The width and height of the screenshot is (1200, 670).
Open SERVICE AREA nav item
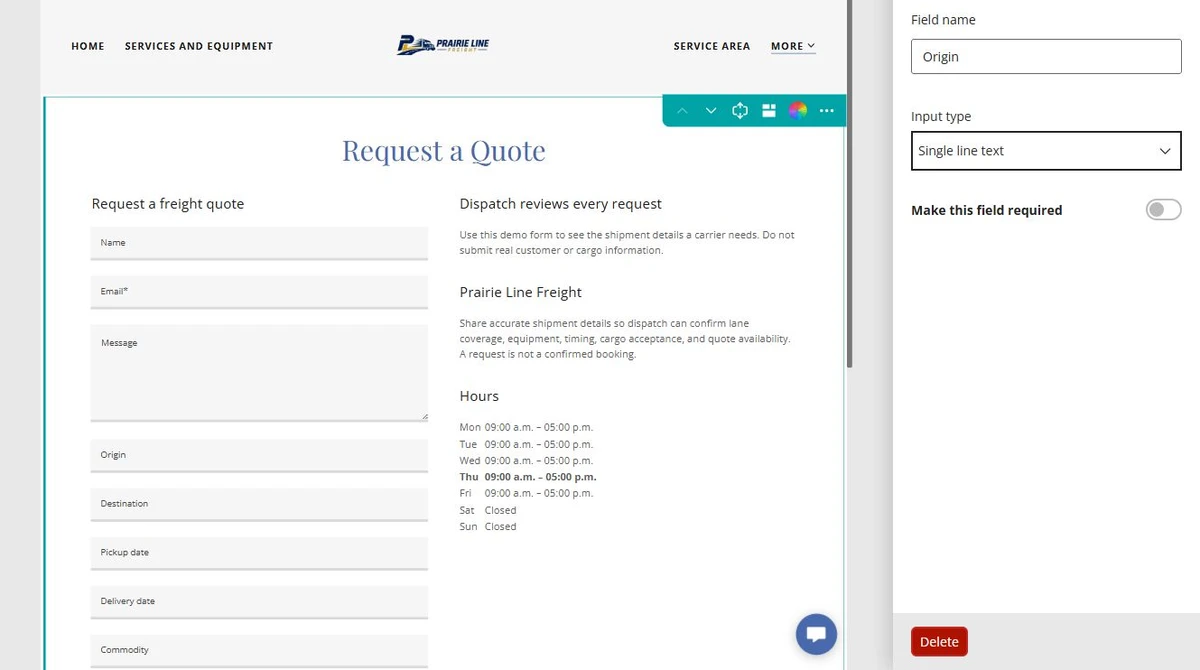(x=712, y=46)
